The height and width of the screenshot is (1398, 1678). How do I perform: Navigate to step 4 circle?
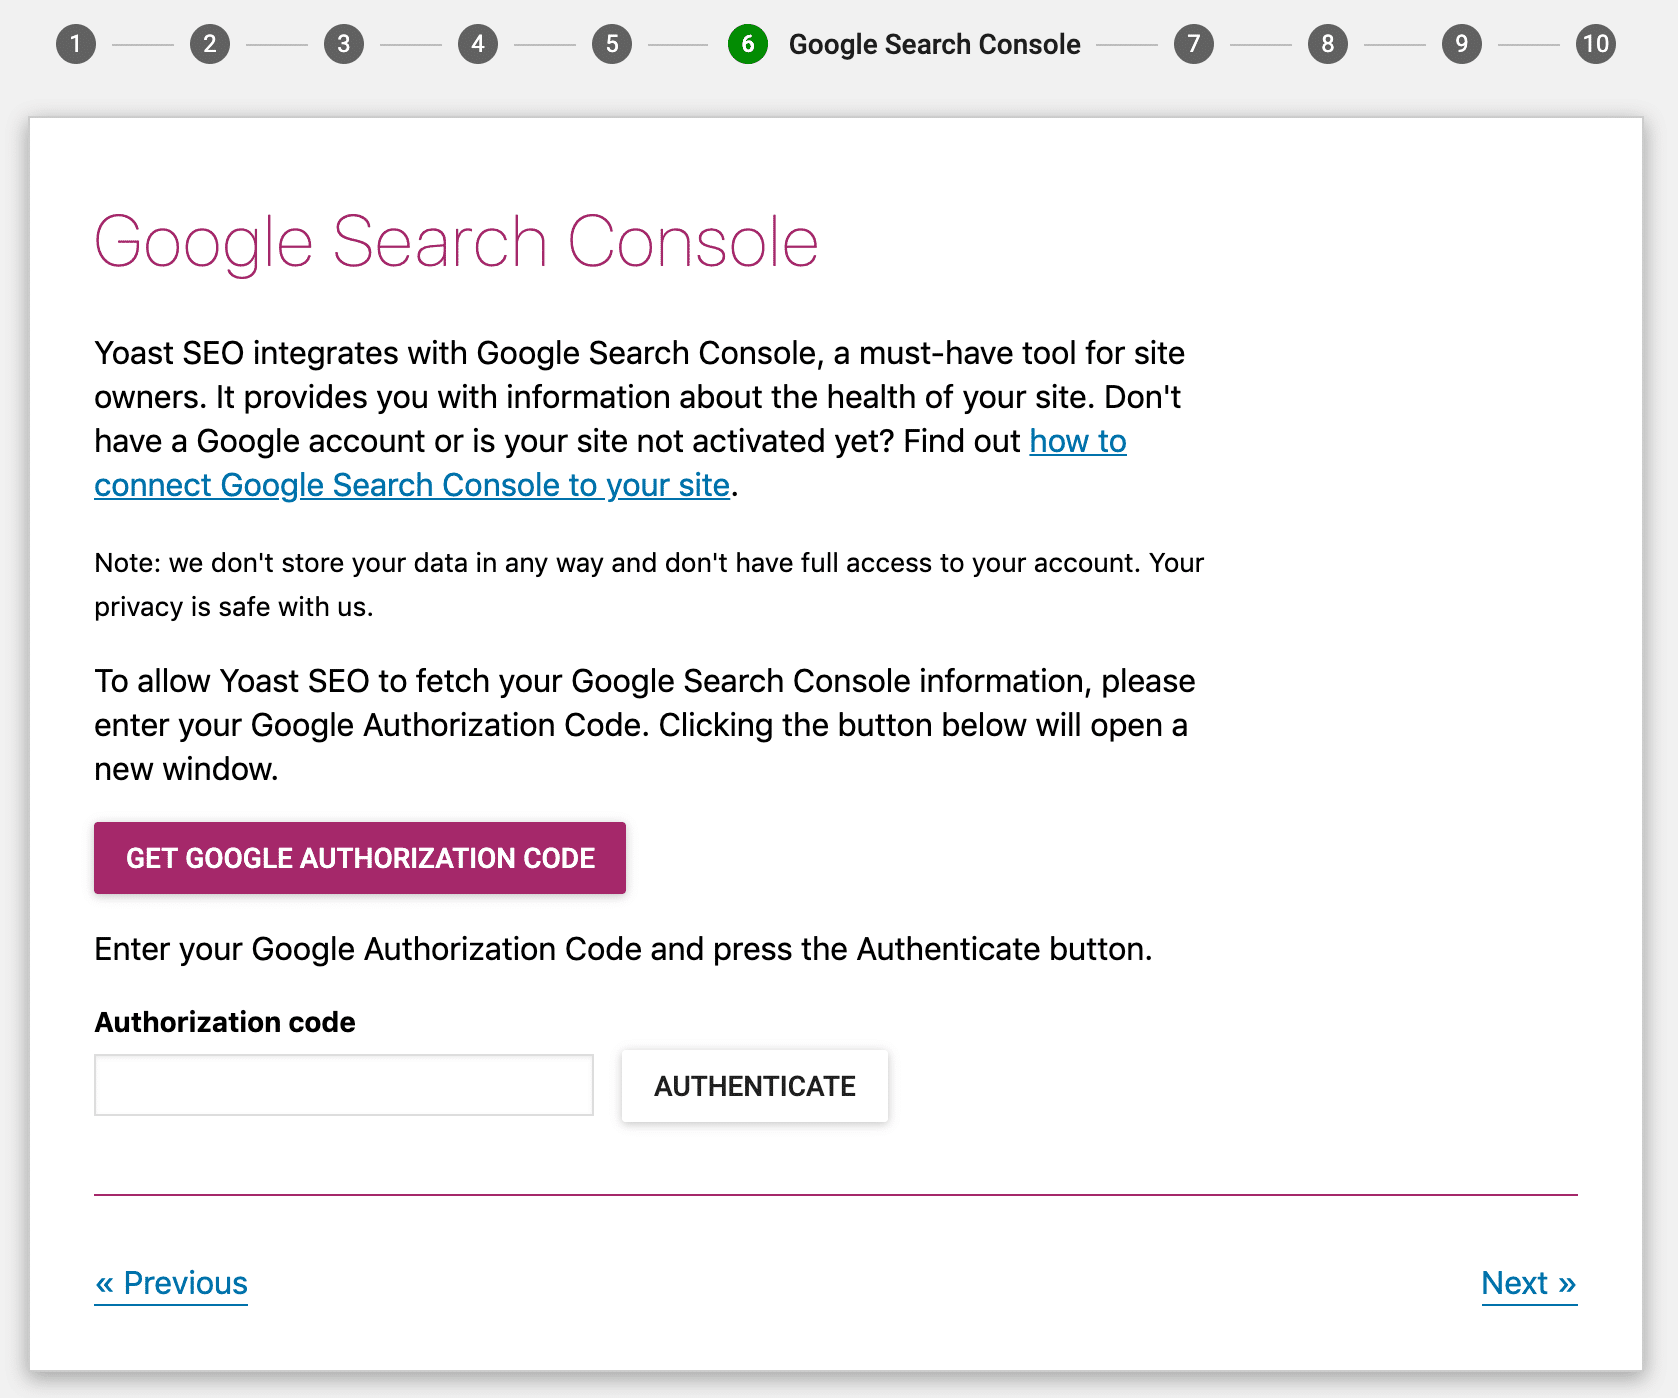[478, 44]
